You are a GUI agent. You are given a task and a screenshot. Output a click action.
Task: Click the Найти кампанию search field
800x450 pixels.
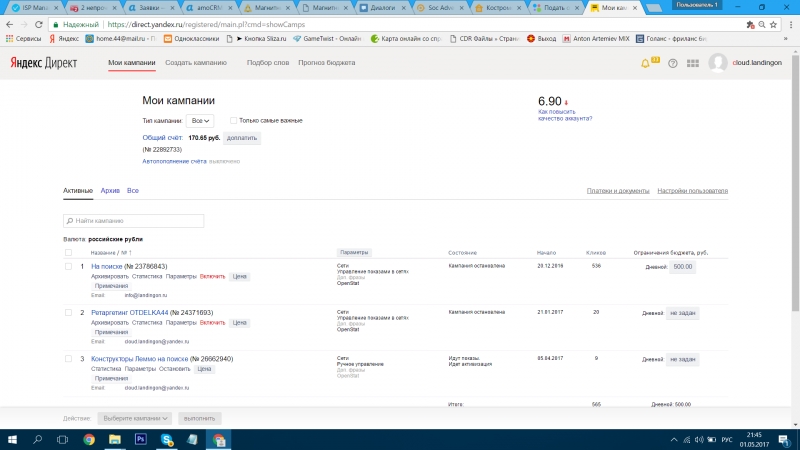click(x=134, y=221)
